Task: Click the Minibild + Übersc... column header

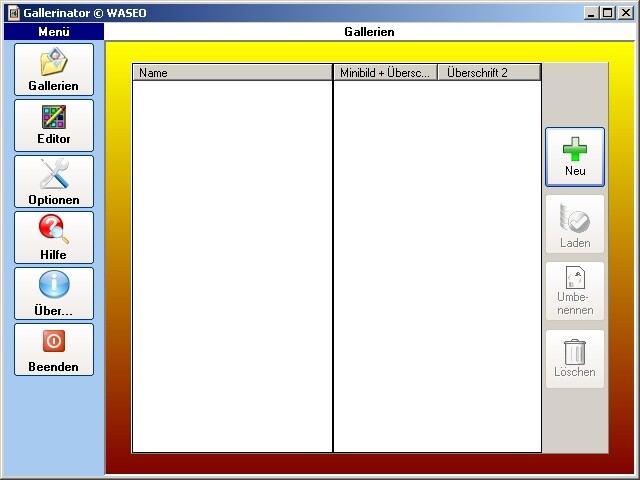Action: pos(385,73)
